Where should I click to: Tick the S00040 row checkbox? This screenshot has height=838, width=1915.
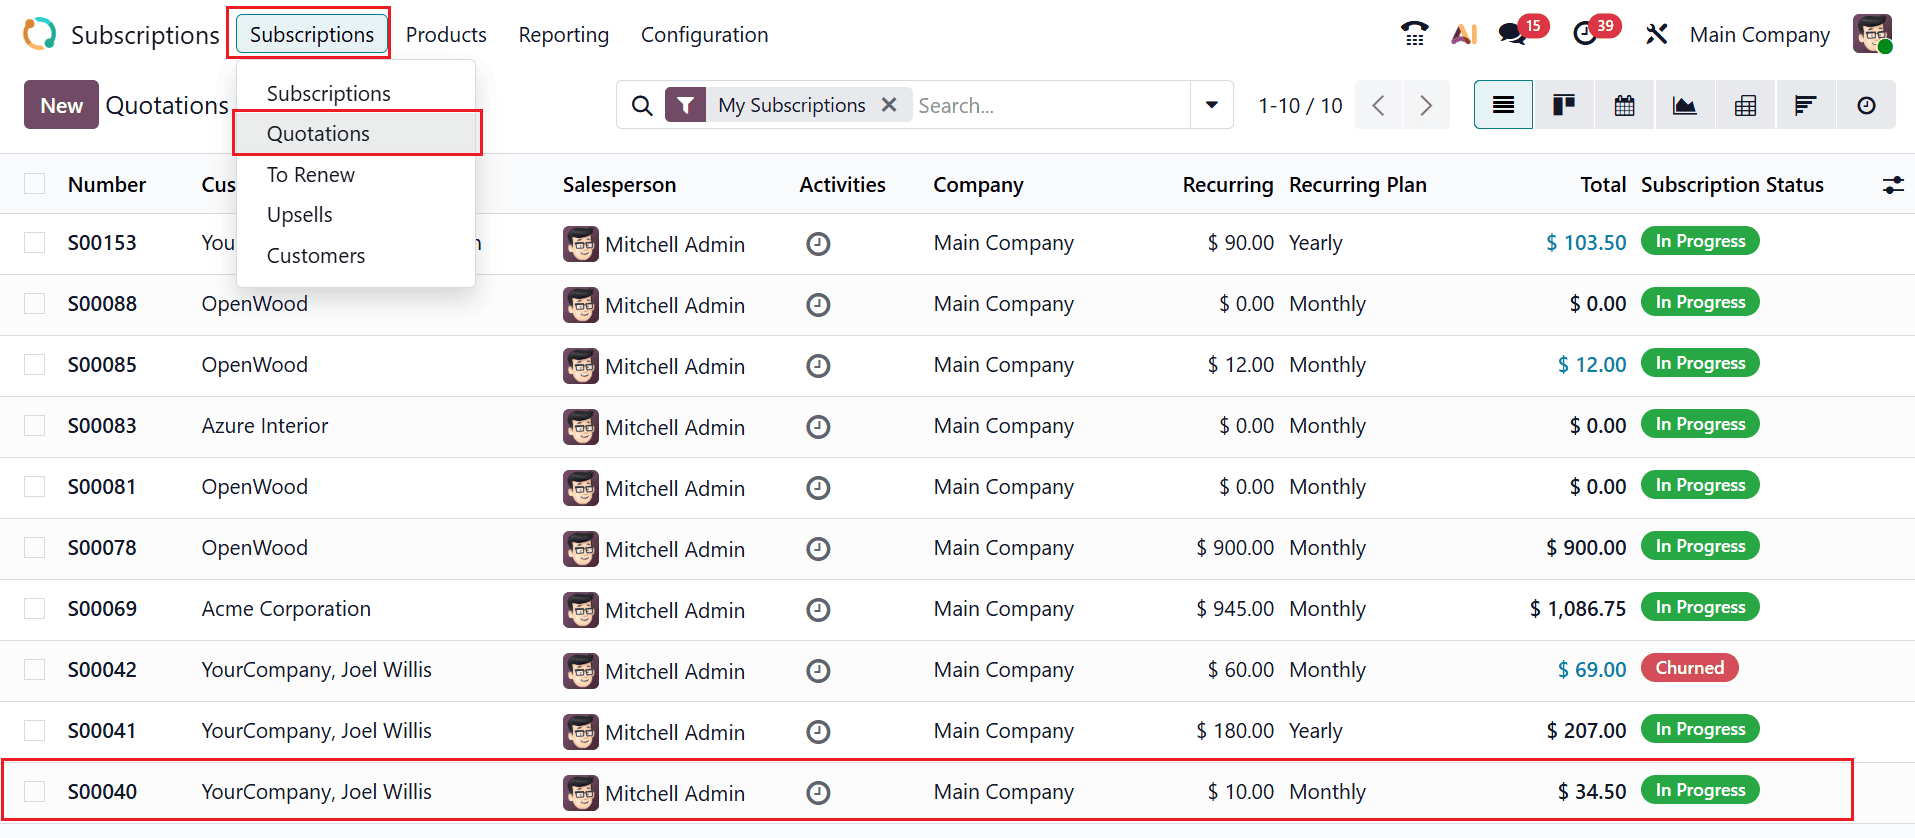coord(35,792)
